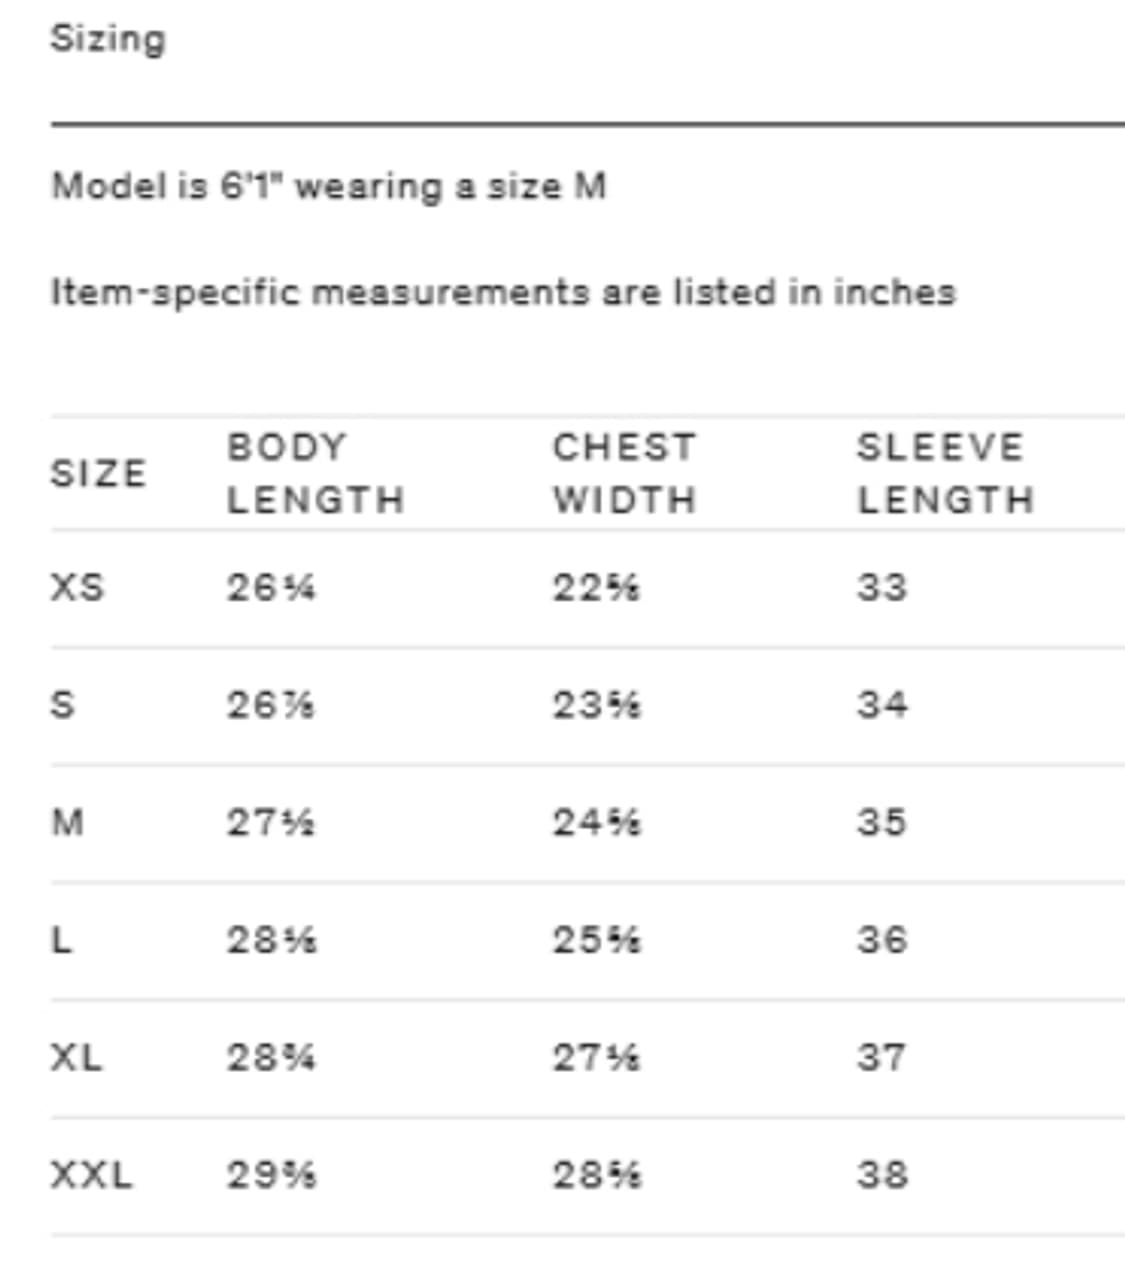Click the body length value for size M
Image resolution: width=1125 pixels, height=1271 pixels.
270,822
